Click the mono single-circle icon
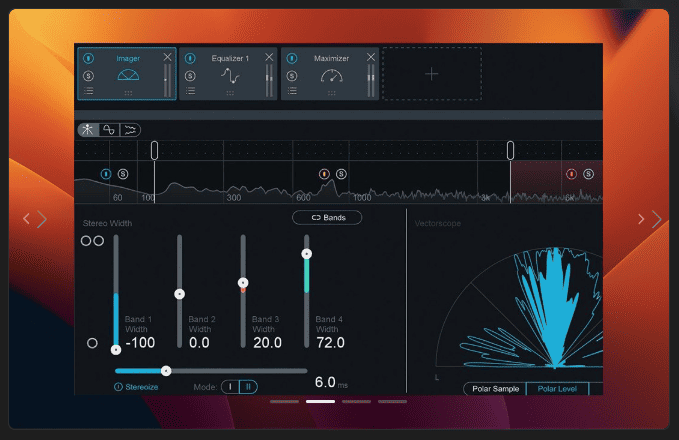Image resolution: width=679 pixels, height=440 pixels. [92, 343]
